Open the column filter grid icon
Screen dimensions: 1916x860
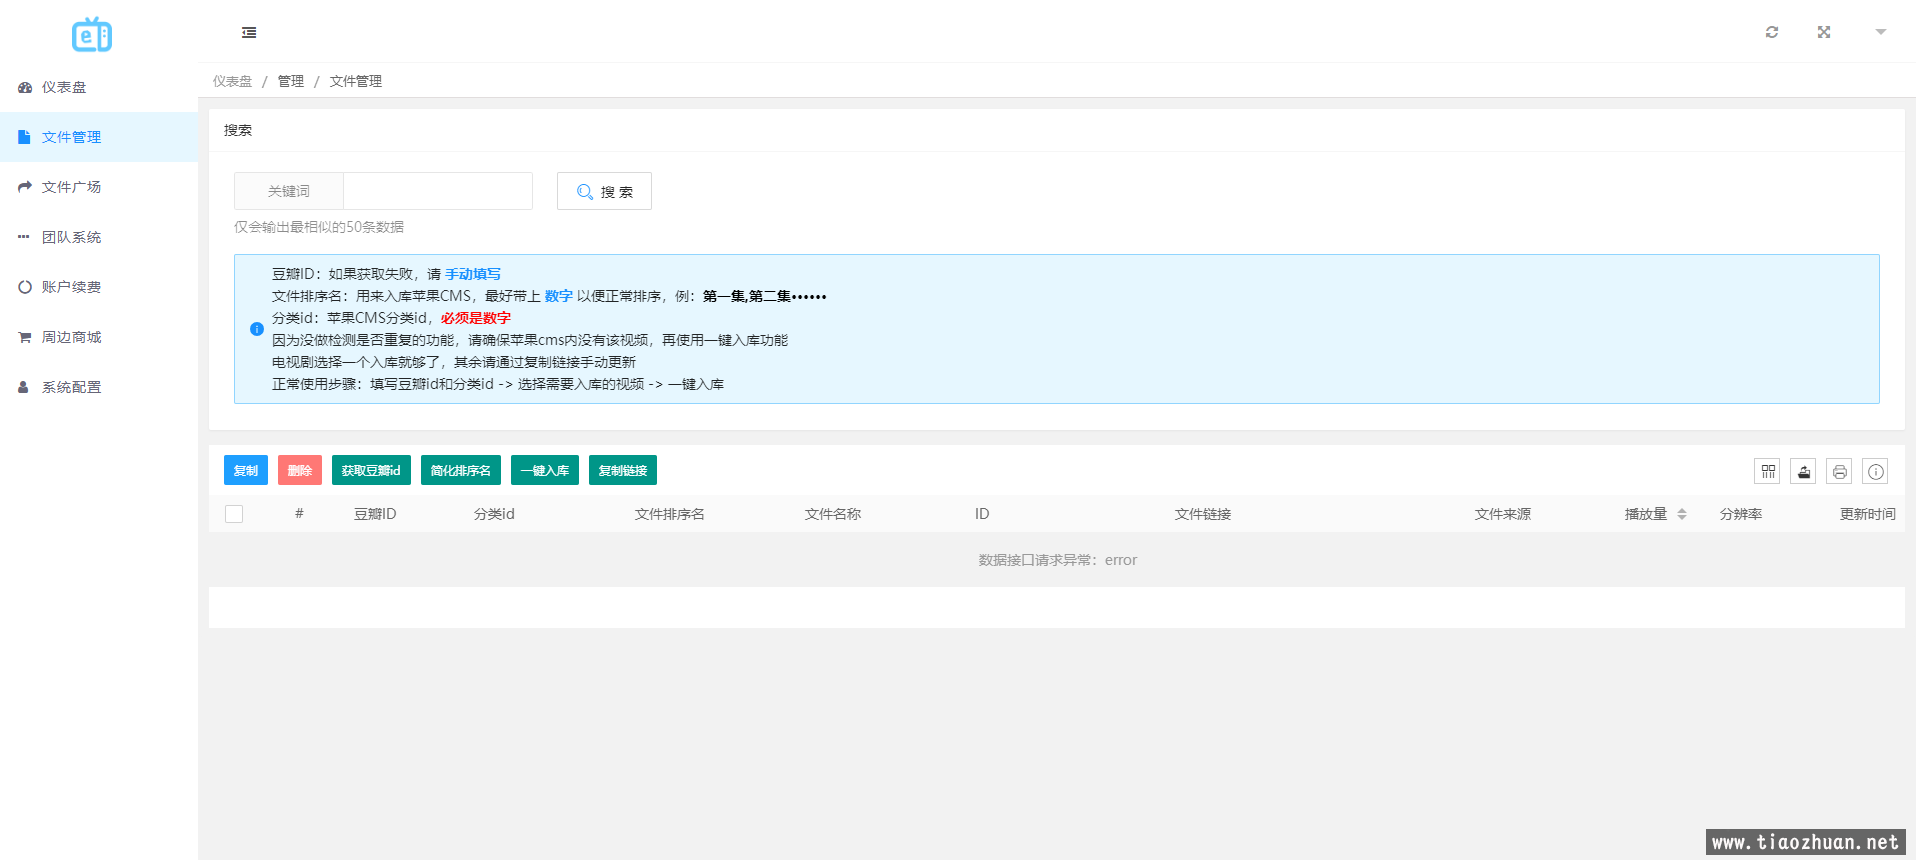[x=1768, y=471]
